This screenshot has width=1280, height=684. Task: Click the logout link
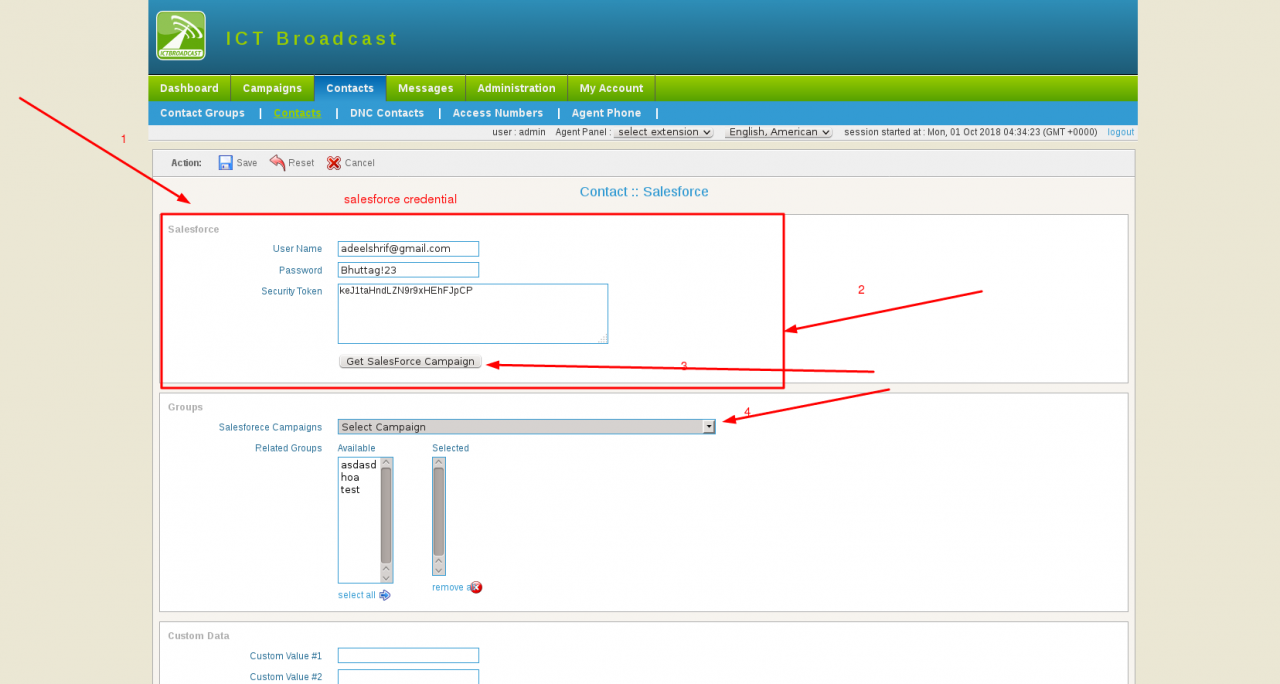click(x=1120, y=131)
